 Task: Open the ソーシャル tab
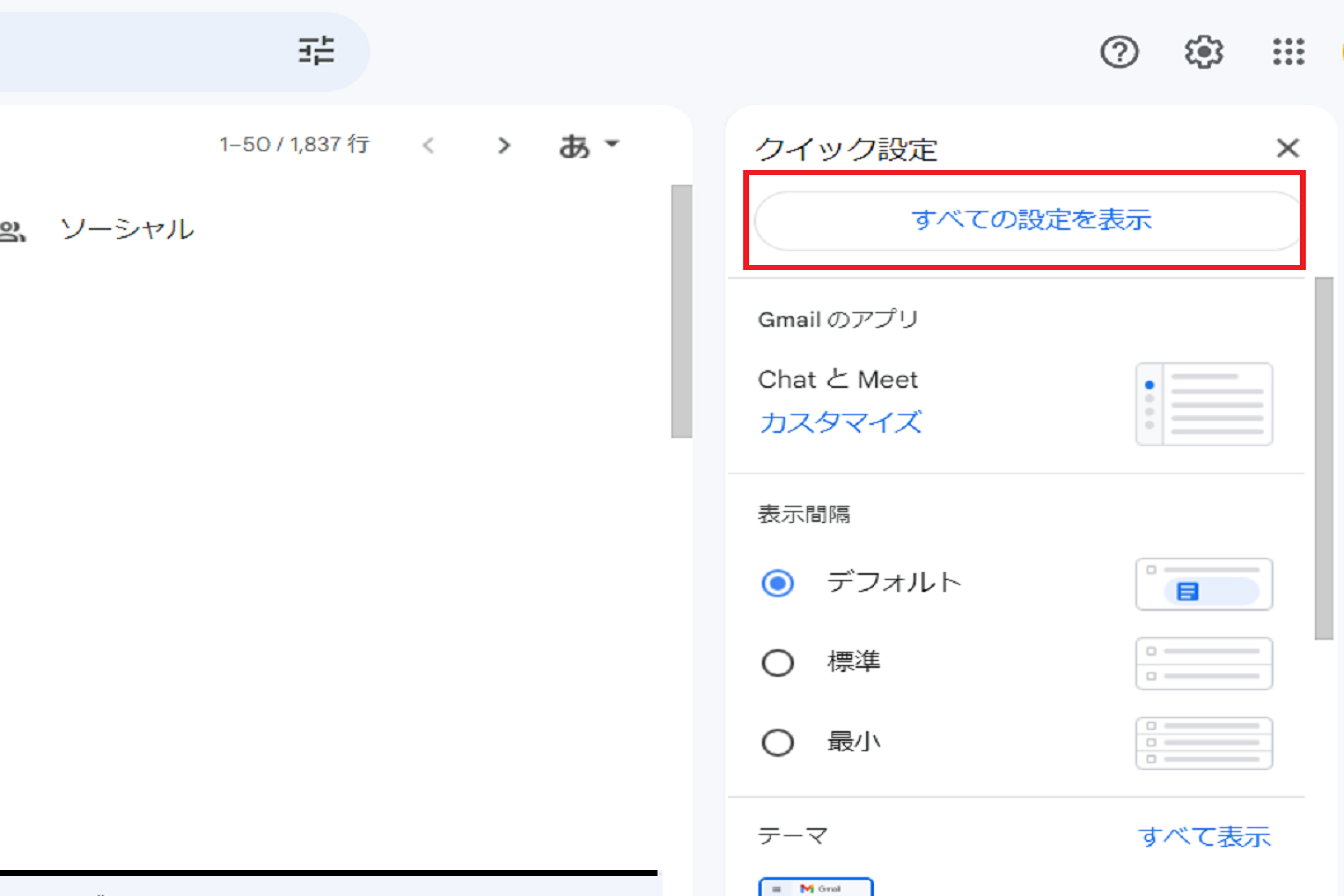126,229
